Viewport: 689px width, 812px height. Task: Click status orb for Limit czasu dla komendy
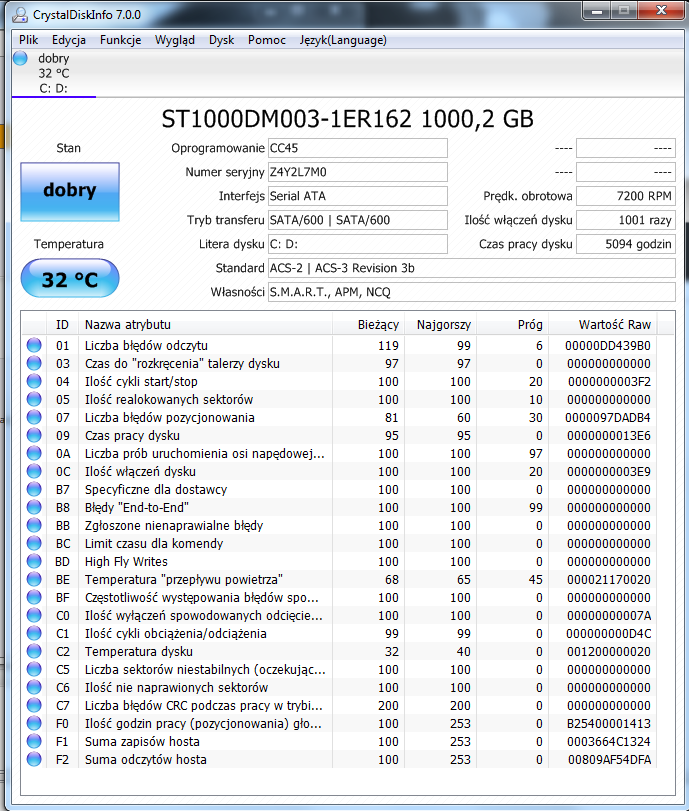[x=34, y=543]
